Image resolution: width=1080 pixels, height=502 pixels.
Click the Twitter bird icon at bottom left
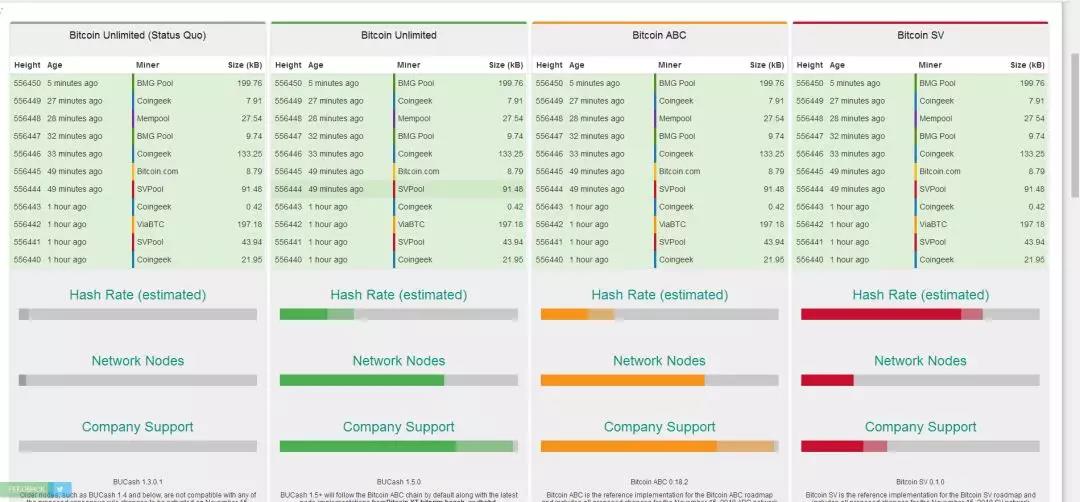coord(61,489)
